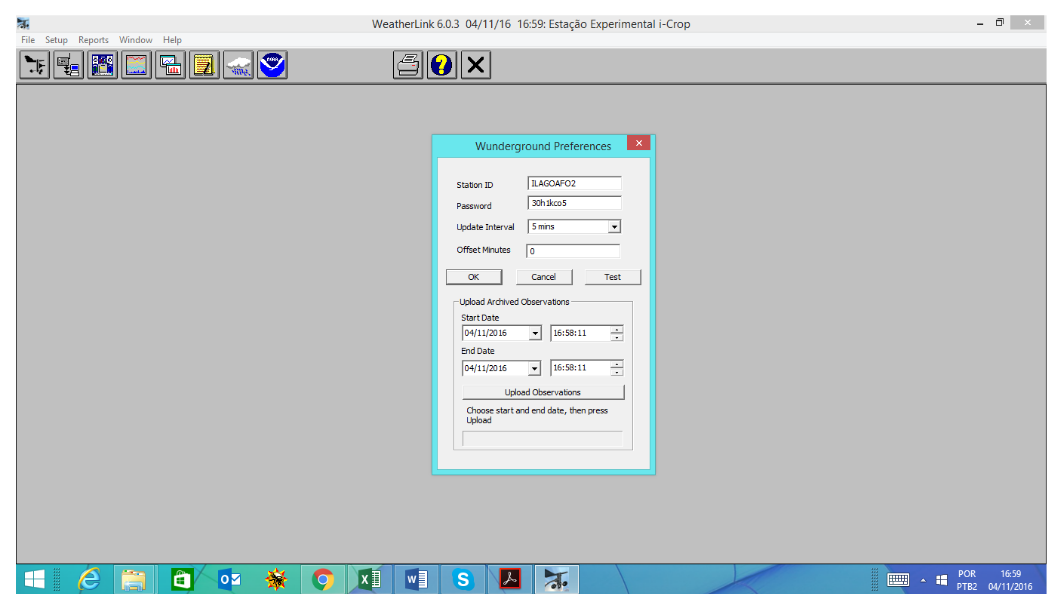This screenshot has height=611, width=1064.
Task: Open the strip chart toolbar icon
Action: [x=137, y=66]
